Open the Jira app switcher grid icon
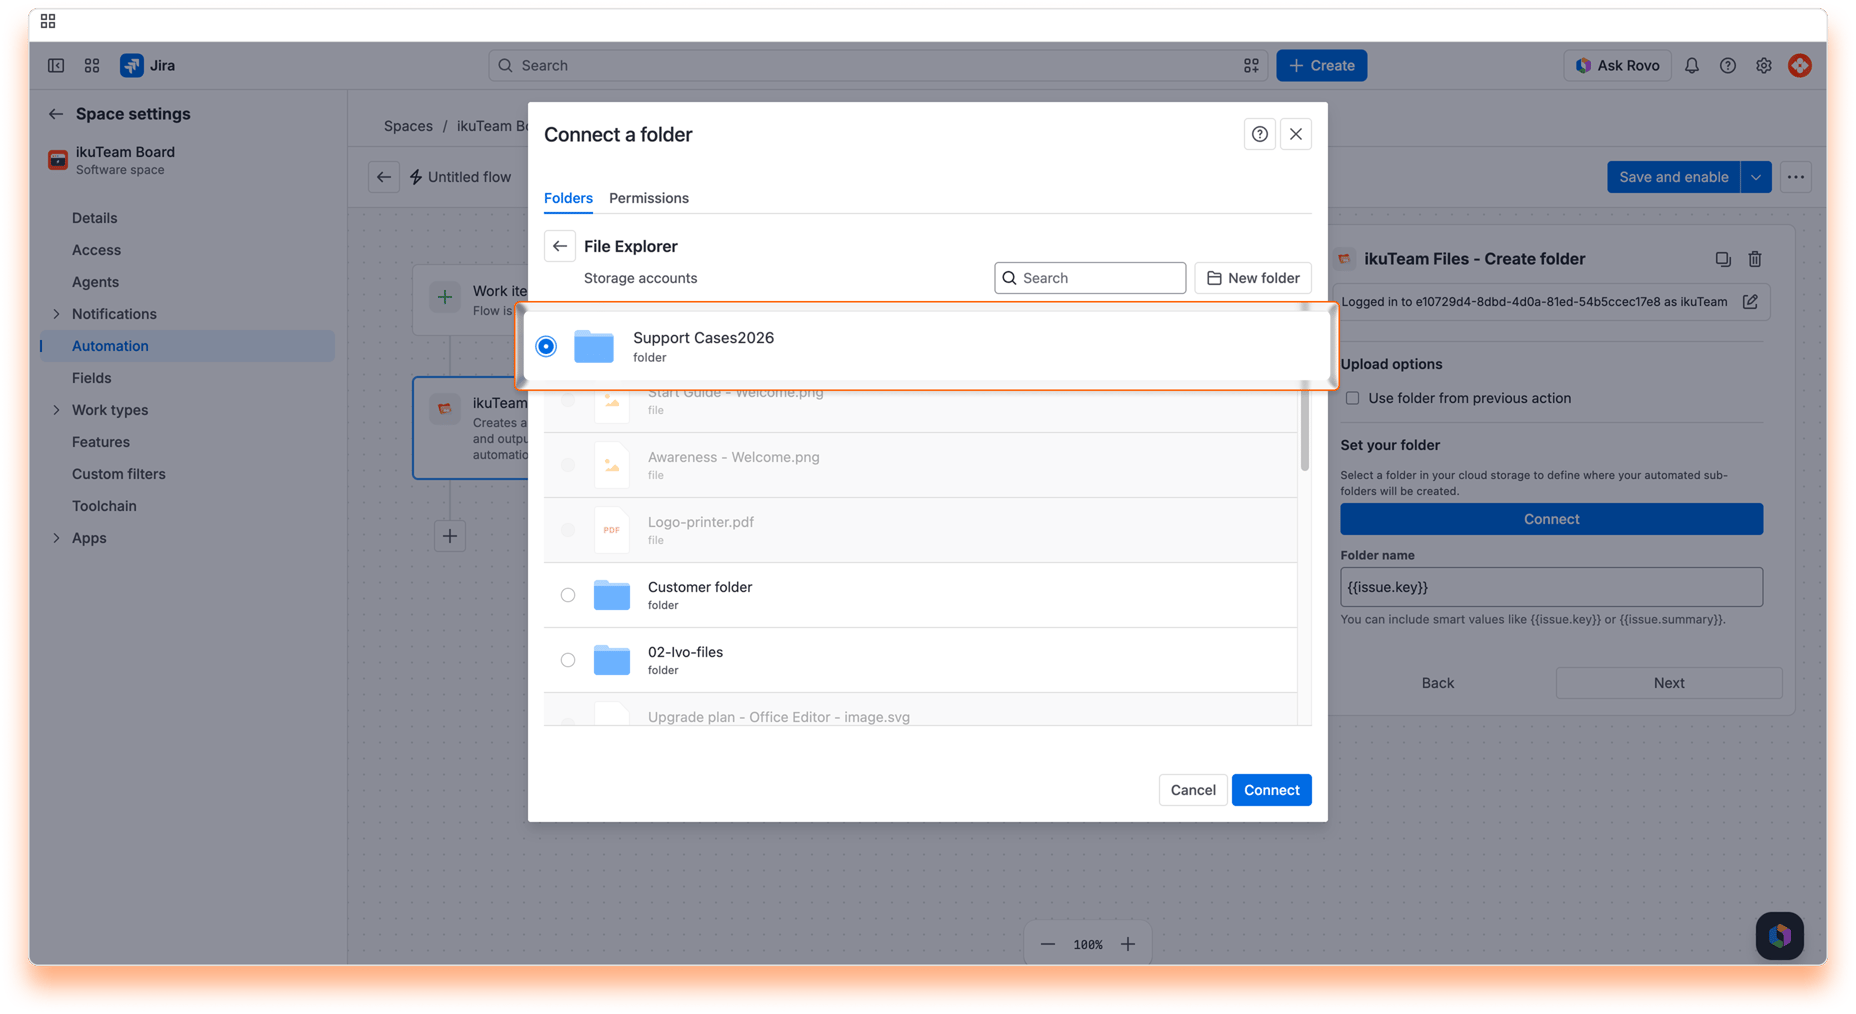The width and height of the screenshot is (1856, 1014). (92, 66)
